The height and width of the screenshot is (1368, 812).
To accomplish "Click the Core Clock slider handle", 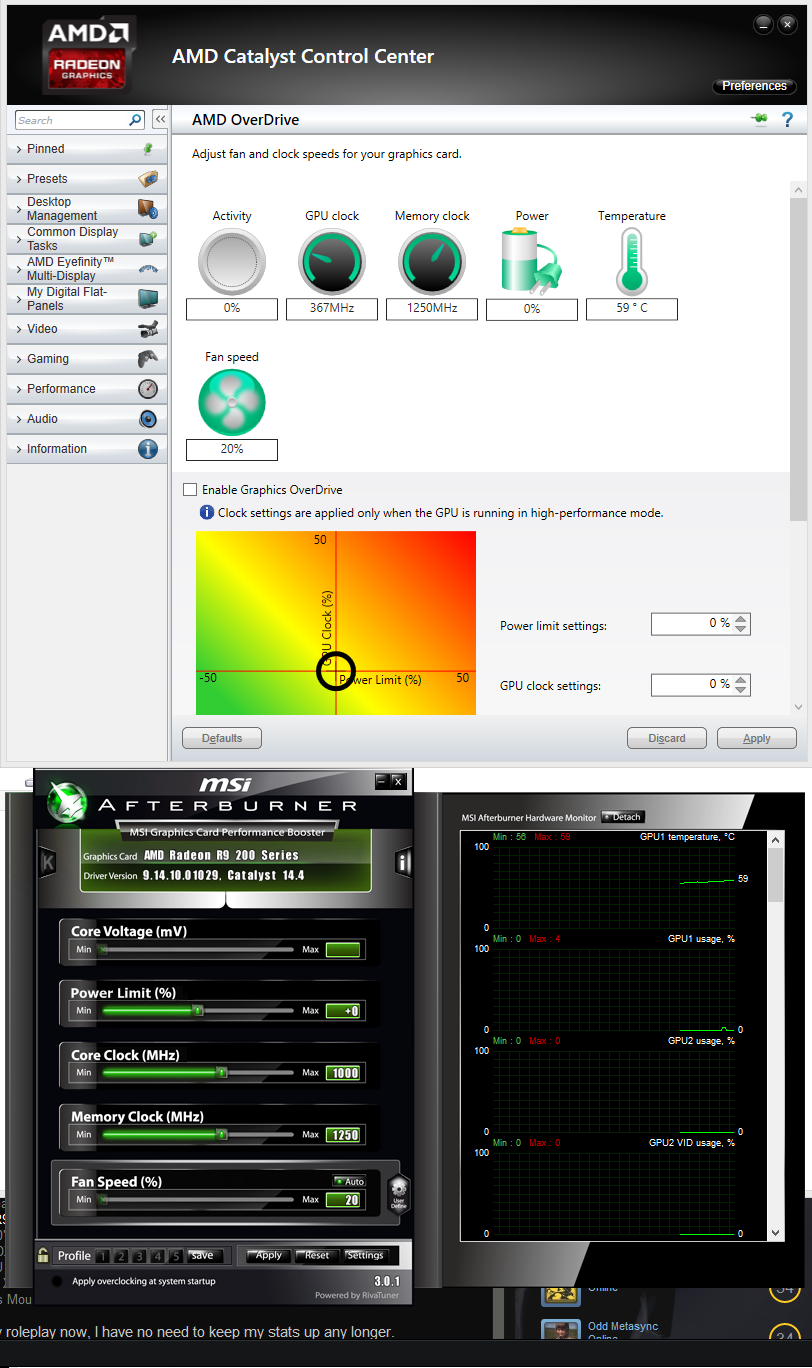I will [221, 1073].
